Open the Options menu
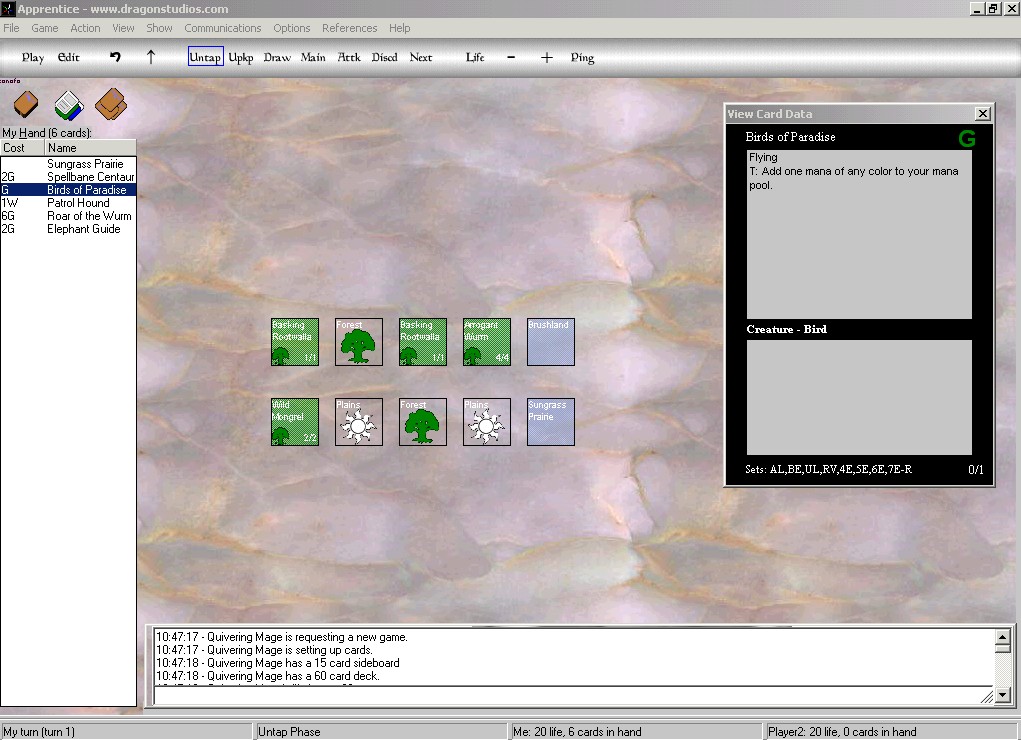The image size is (1021, 740). 292,28
